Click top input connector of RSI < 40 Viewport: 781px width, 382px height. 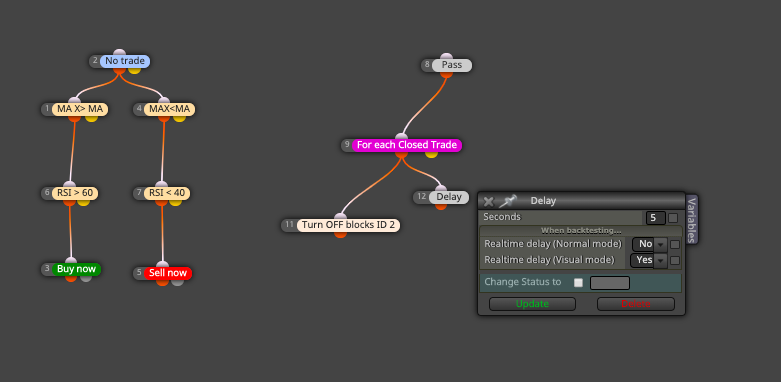(162, 185)
